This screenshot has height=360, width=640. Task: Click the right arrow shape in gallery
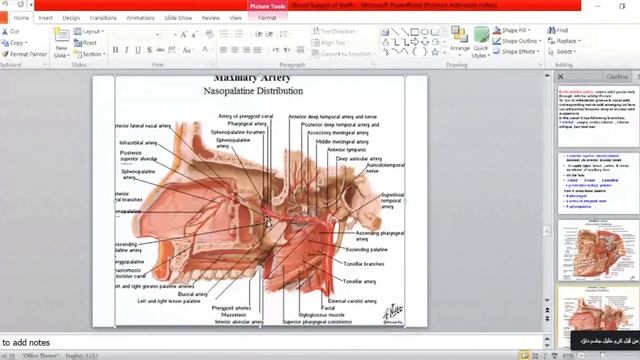point(415,42)
